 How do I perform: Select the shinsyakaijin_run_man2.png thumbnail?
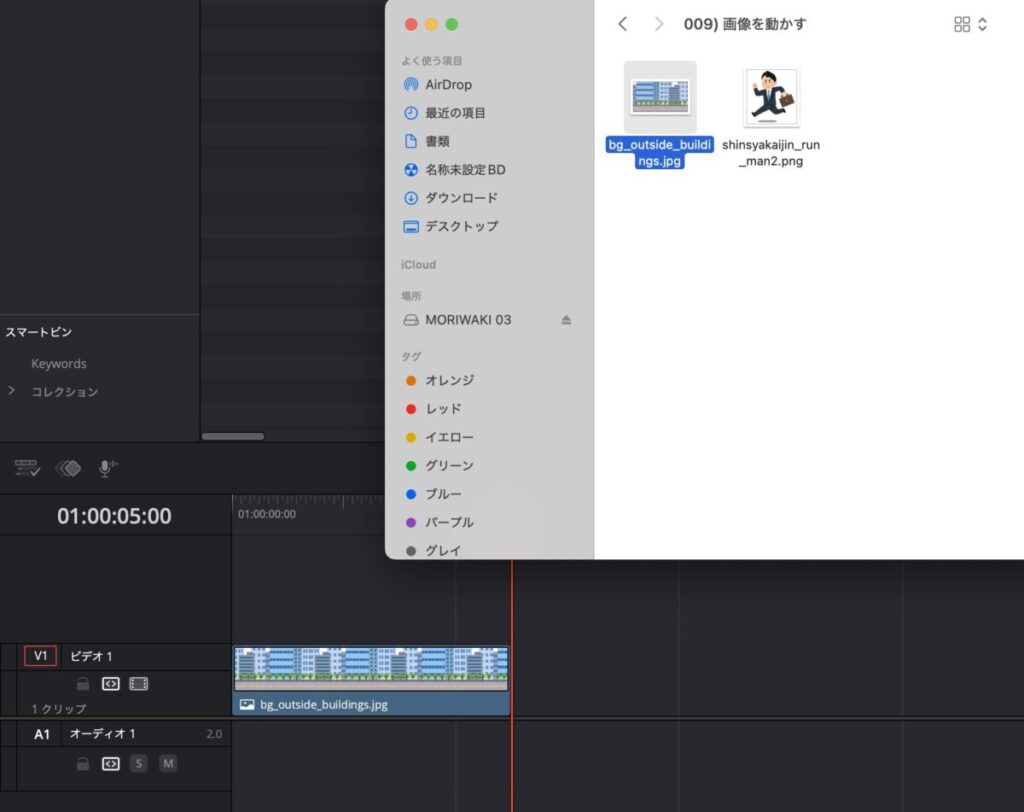[771, 98]
